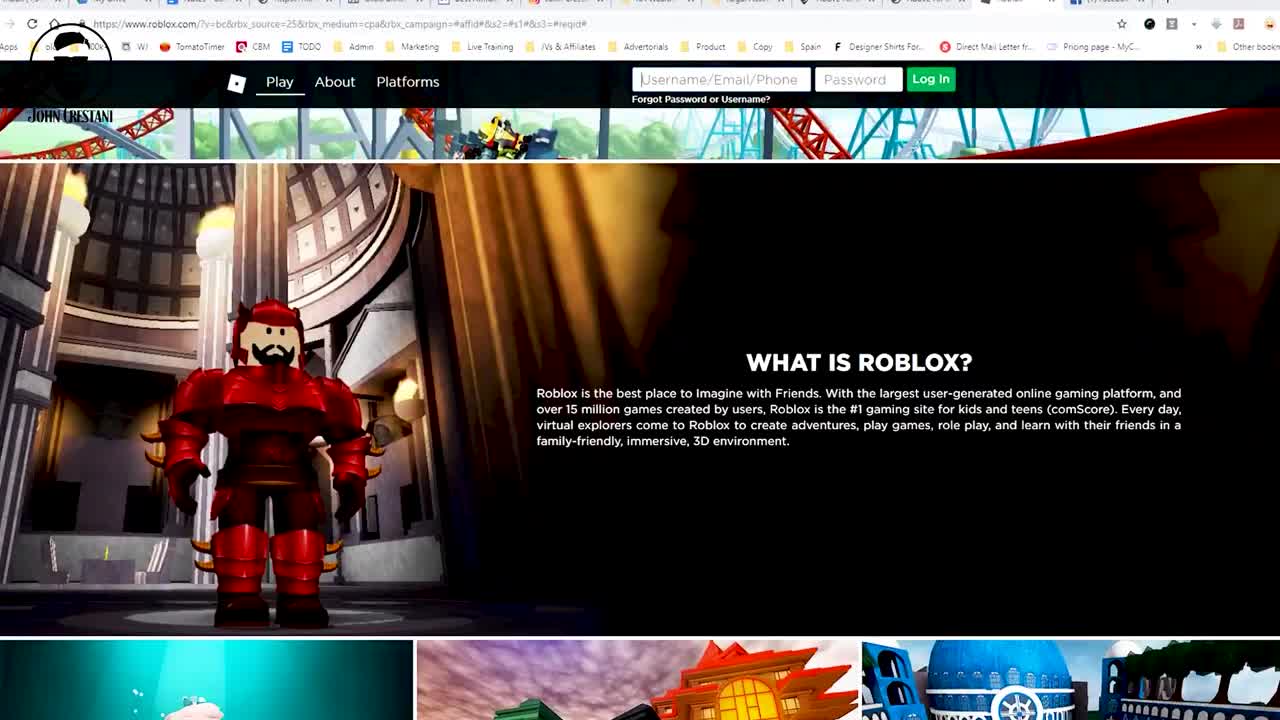Open the Admin bookmarks folder
This screenshot has width=1280, height=720.
[x=353, y=47]
